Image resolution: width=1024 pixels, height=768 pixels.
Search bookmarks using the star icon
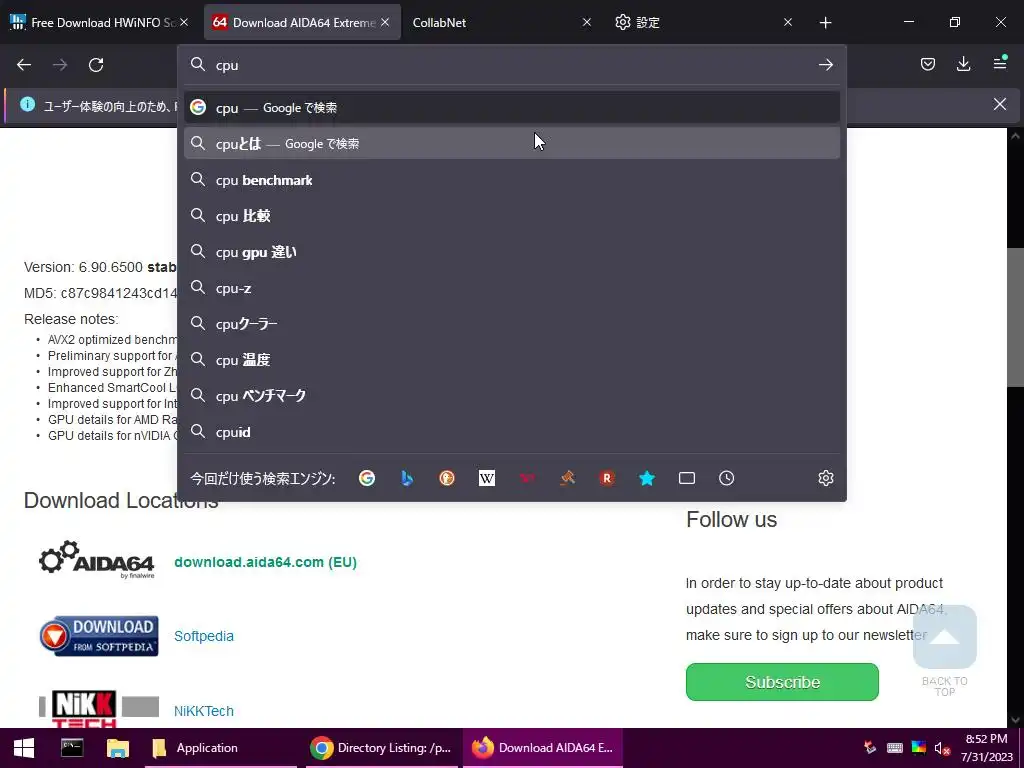coord(647,478)
